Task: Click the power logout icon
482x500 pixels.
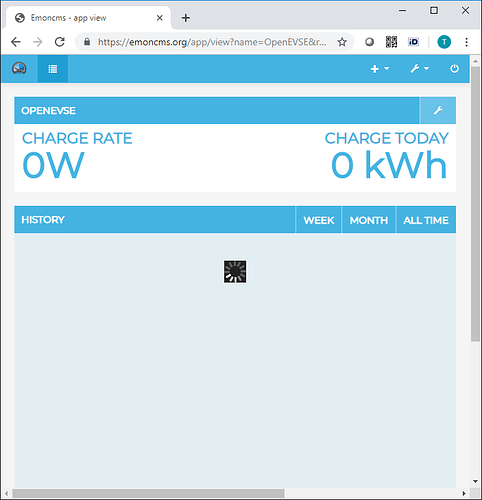Action: point(454,69)
